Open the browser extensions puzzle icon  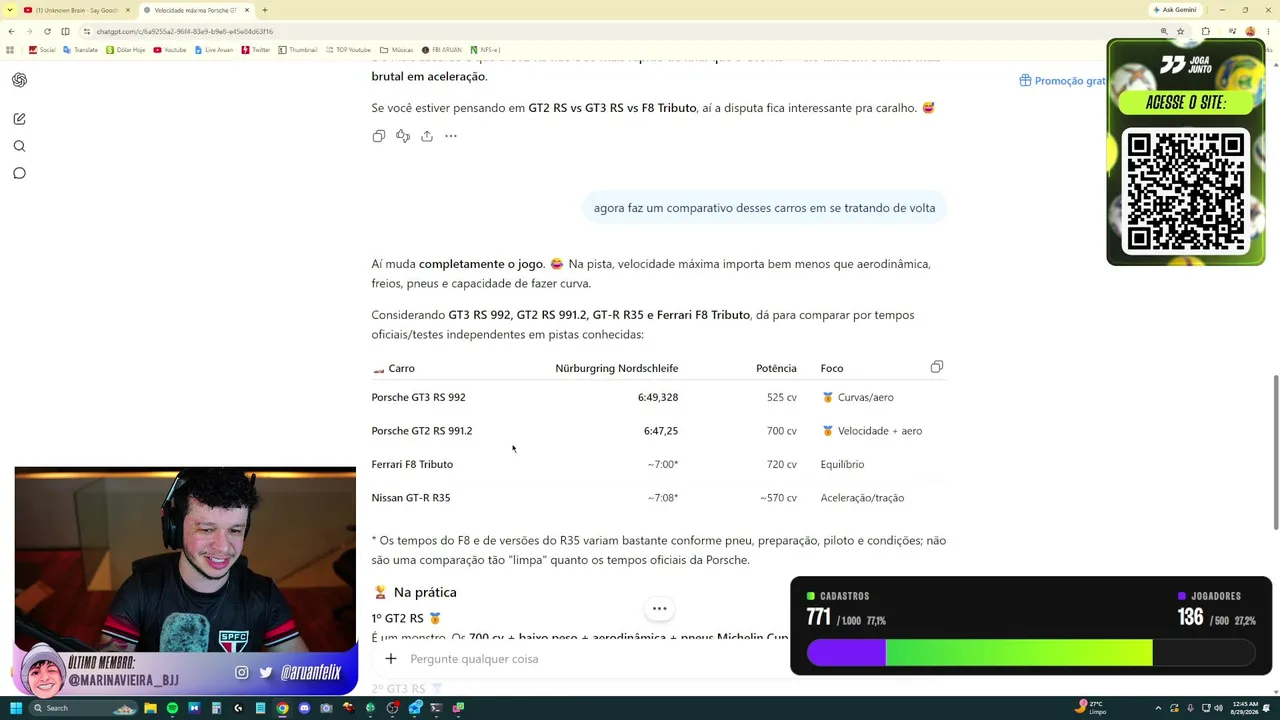pyautogui.click(x=1206, y=31)
